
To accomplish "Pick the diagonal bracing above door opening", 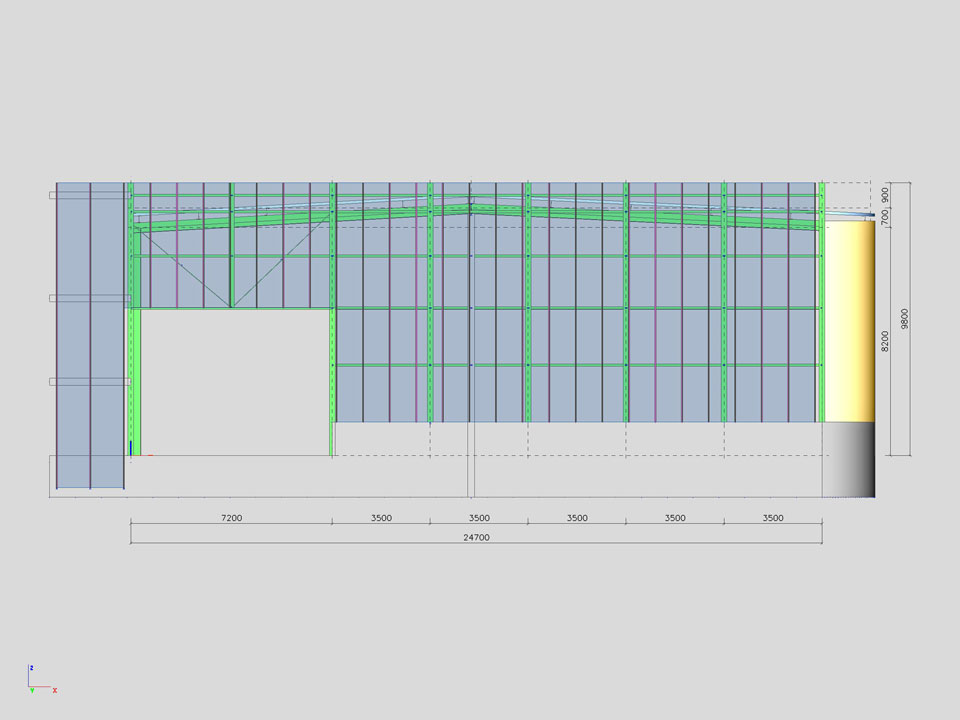I will tap(185, 267).
